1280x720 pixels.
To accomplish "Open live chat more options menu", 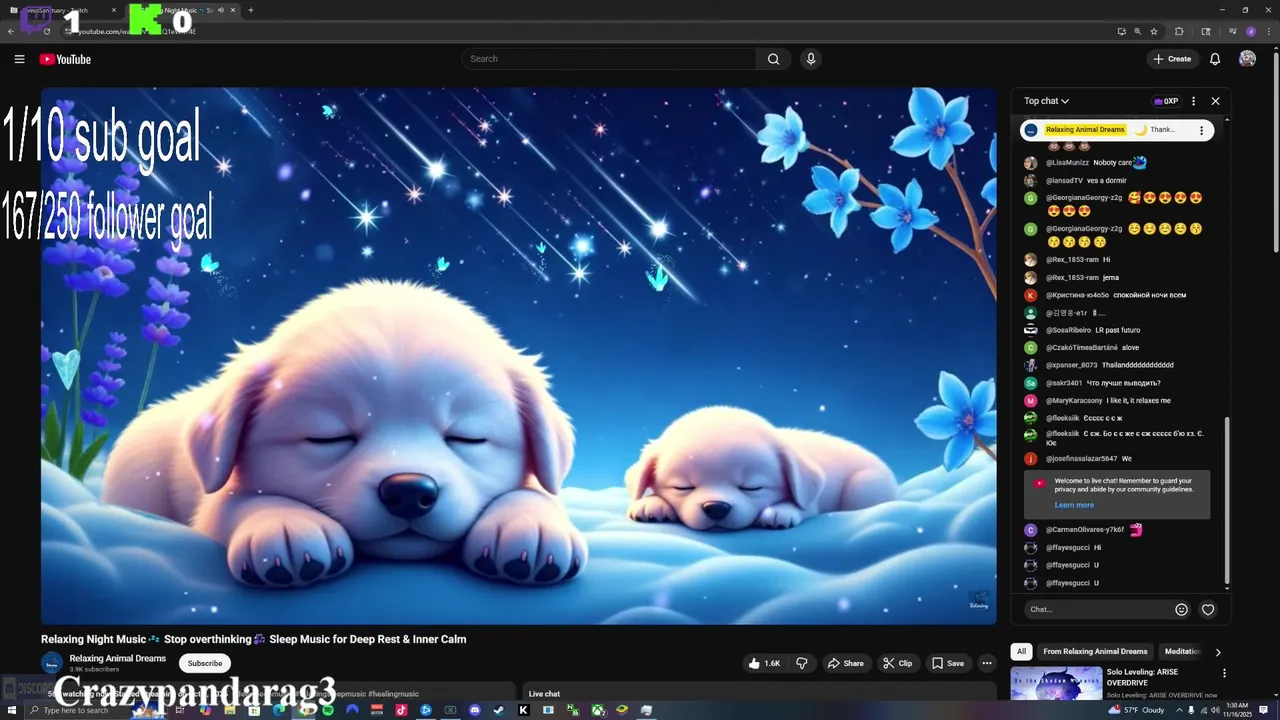I will (1193, 101).
